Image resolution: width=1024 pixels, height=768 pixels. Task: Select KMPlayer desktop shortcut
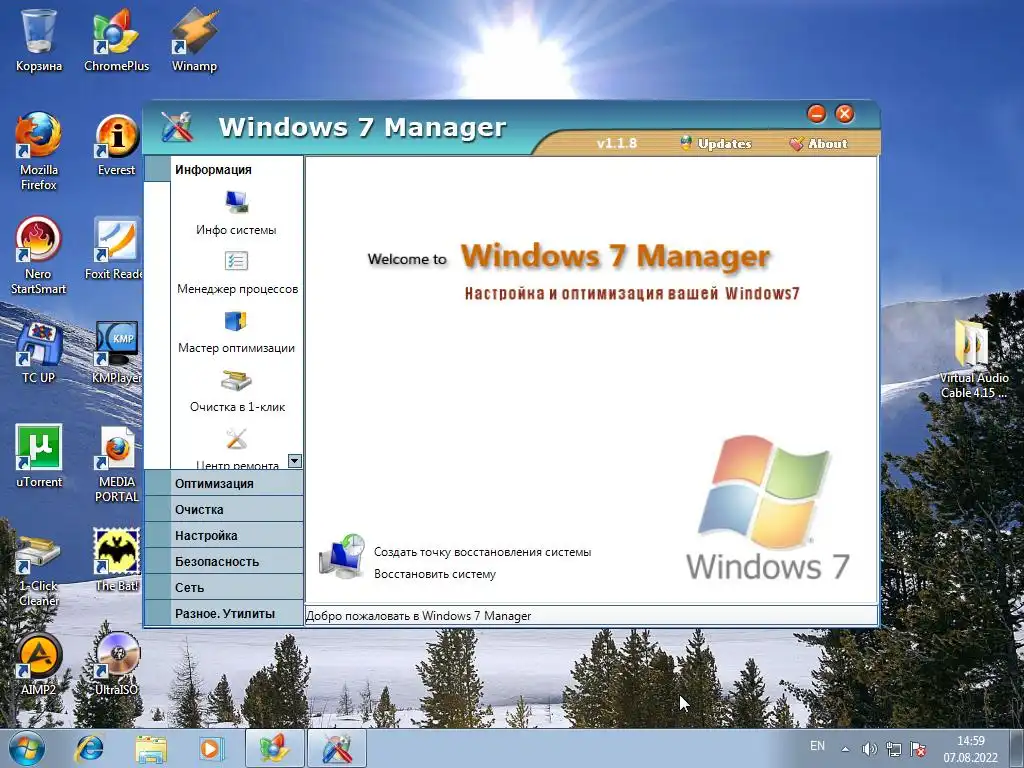[x=116, y=353]
